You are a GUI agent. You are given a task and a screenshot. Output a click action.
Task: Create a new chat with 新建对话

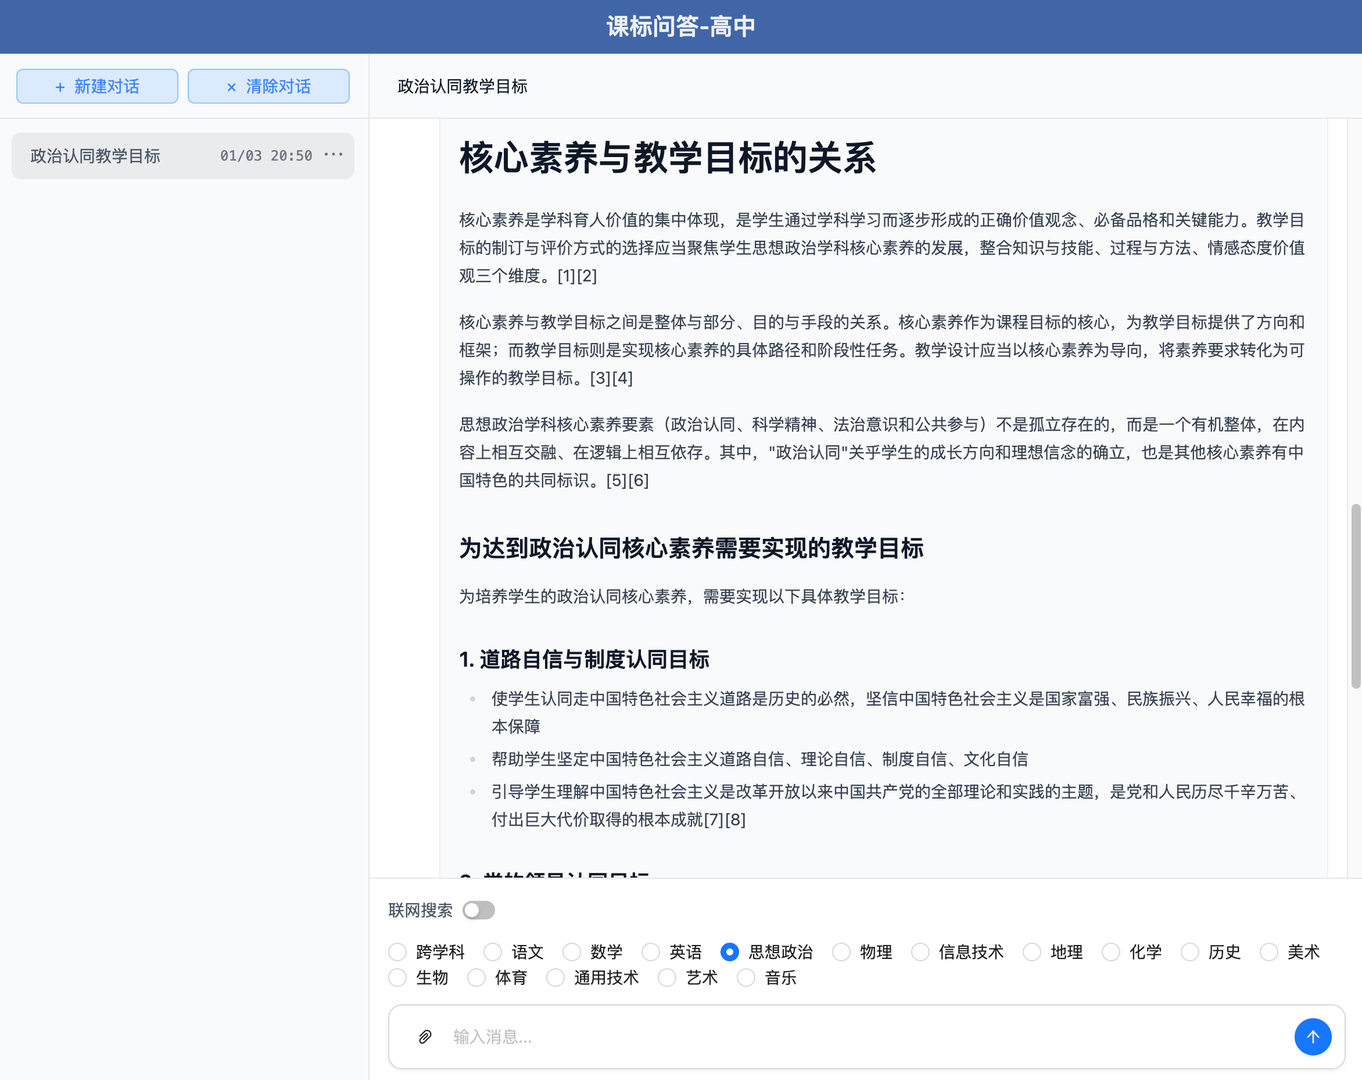(97, 86)
